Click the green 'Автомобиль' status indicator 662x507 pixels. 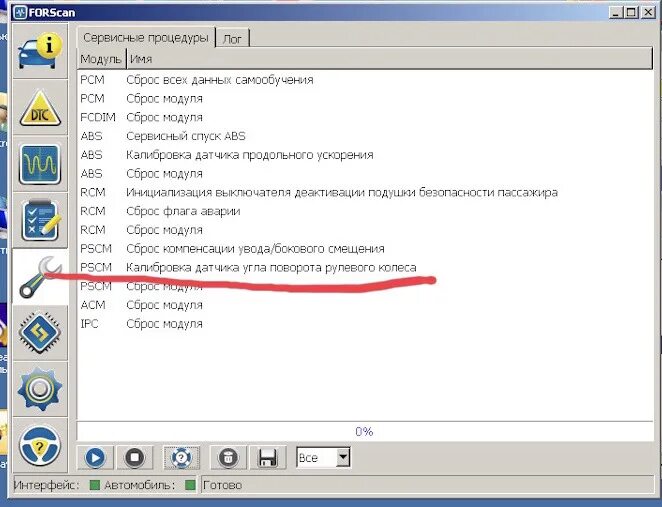(190, 485)
